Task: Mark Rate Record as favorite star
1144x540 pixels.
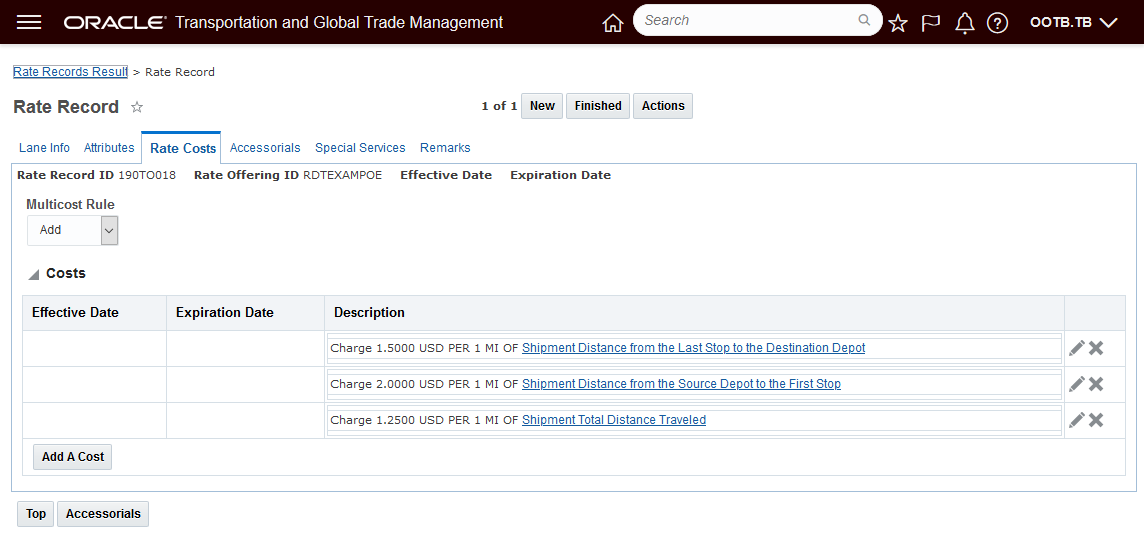Action: [x=137, y=107]
